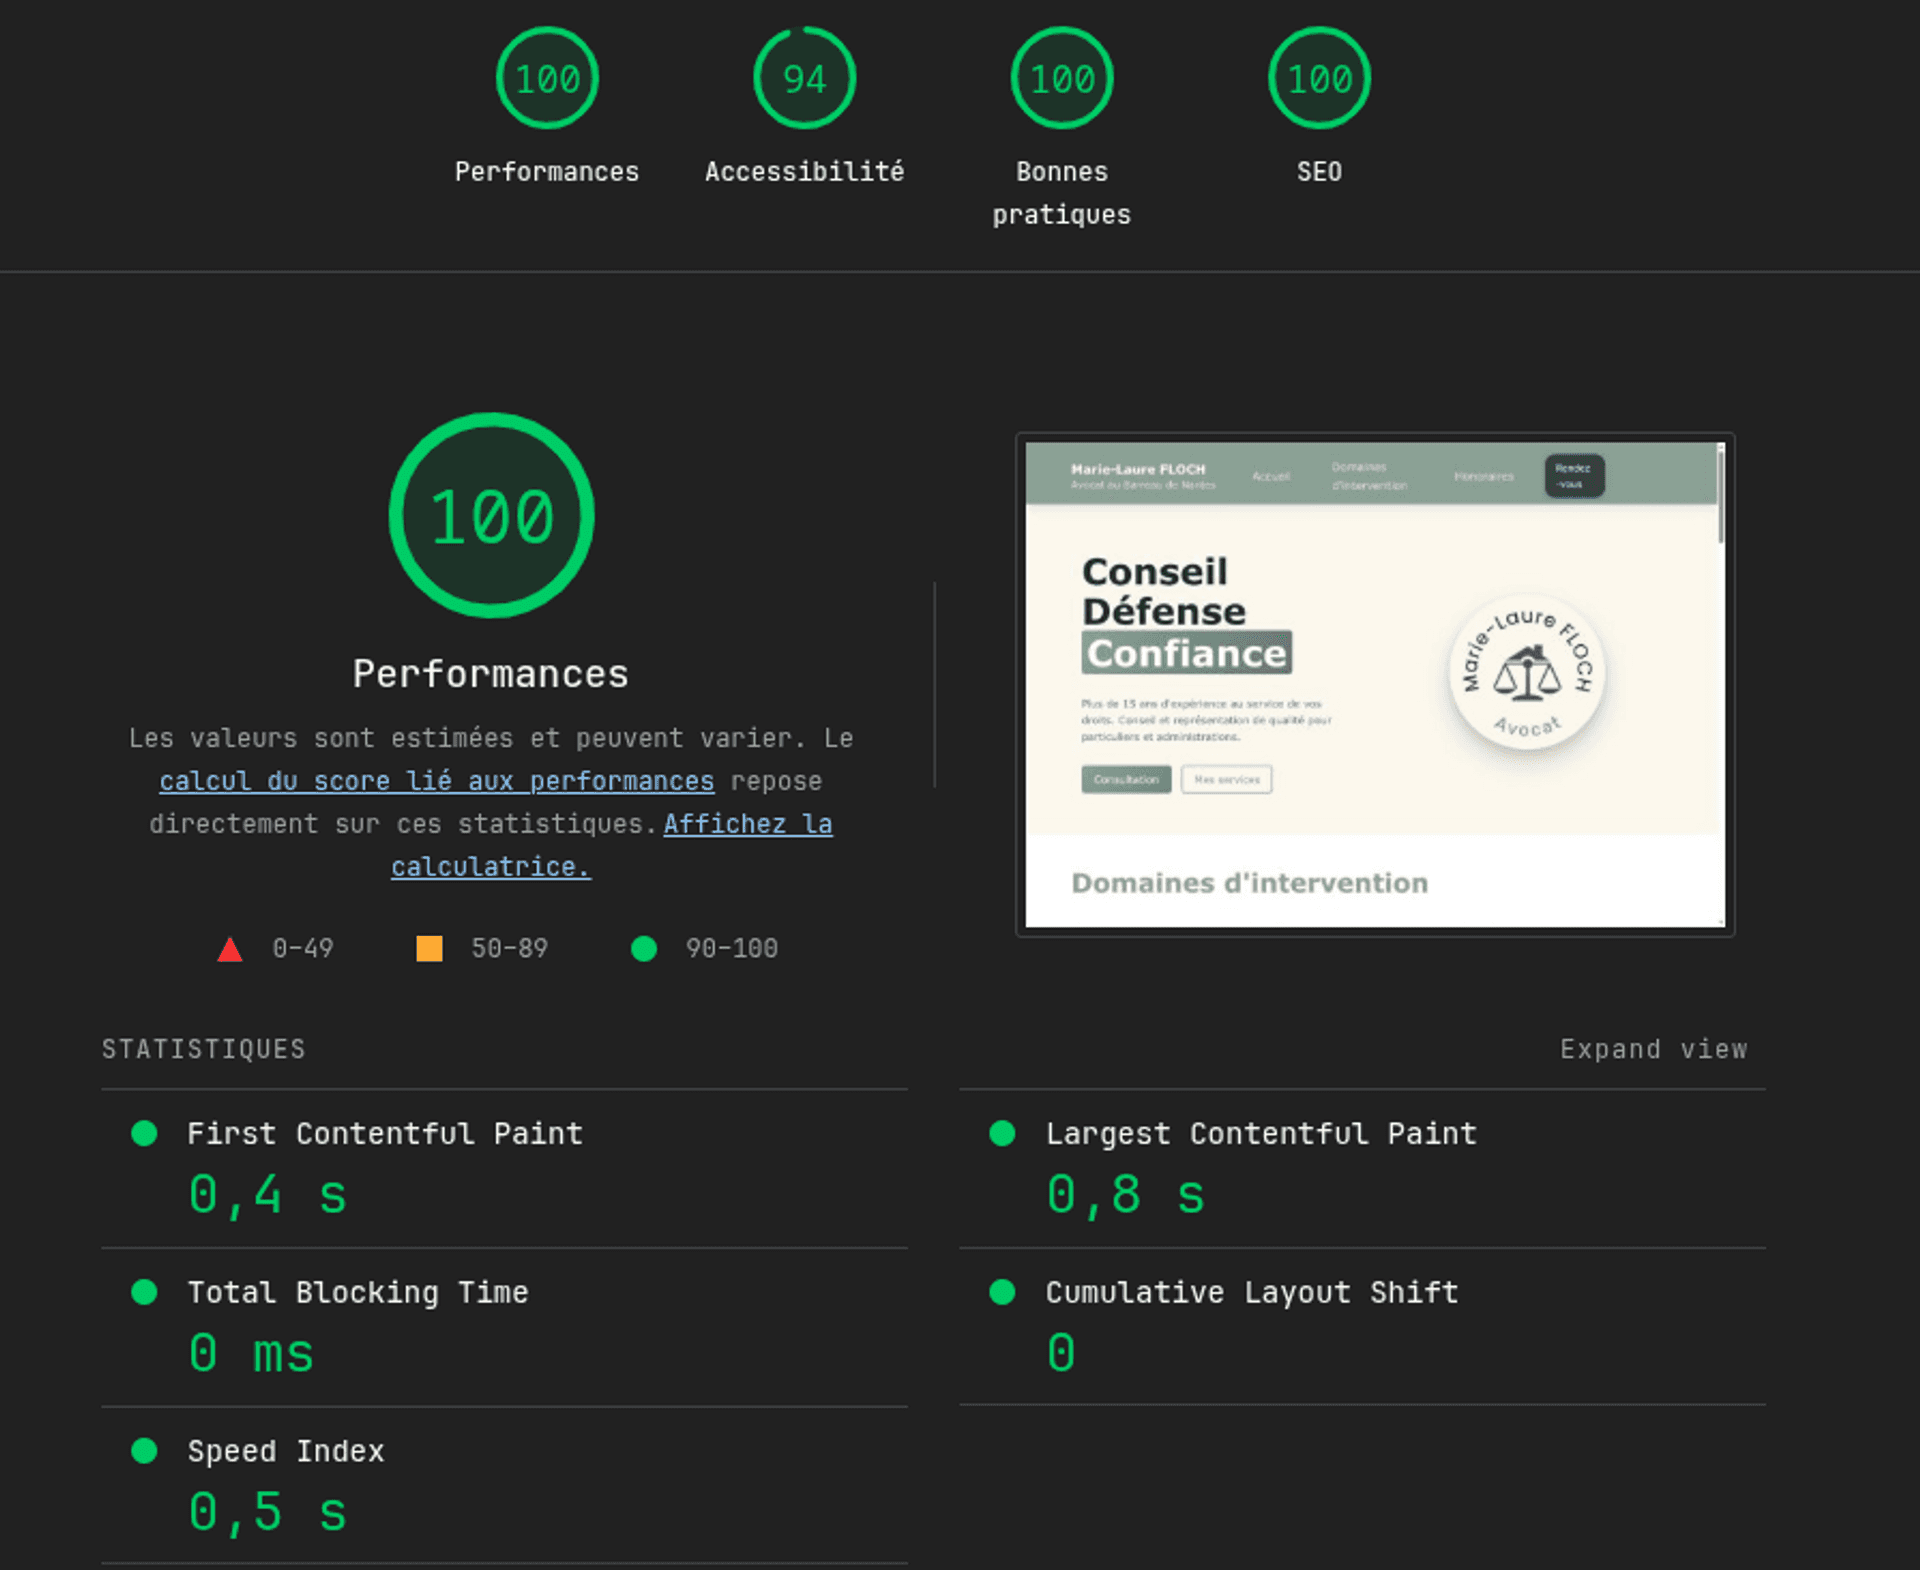The height and width of the screenshot is (1570, 1920).
Task: Click the large Performances 100 gauge
Action: coord(491,516)
